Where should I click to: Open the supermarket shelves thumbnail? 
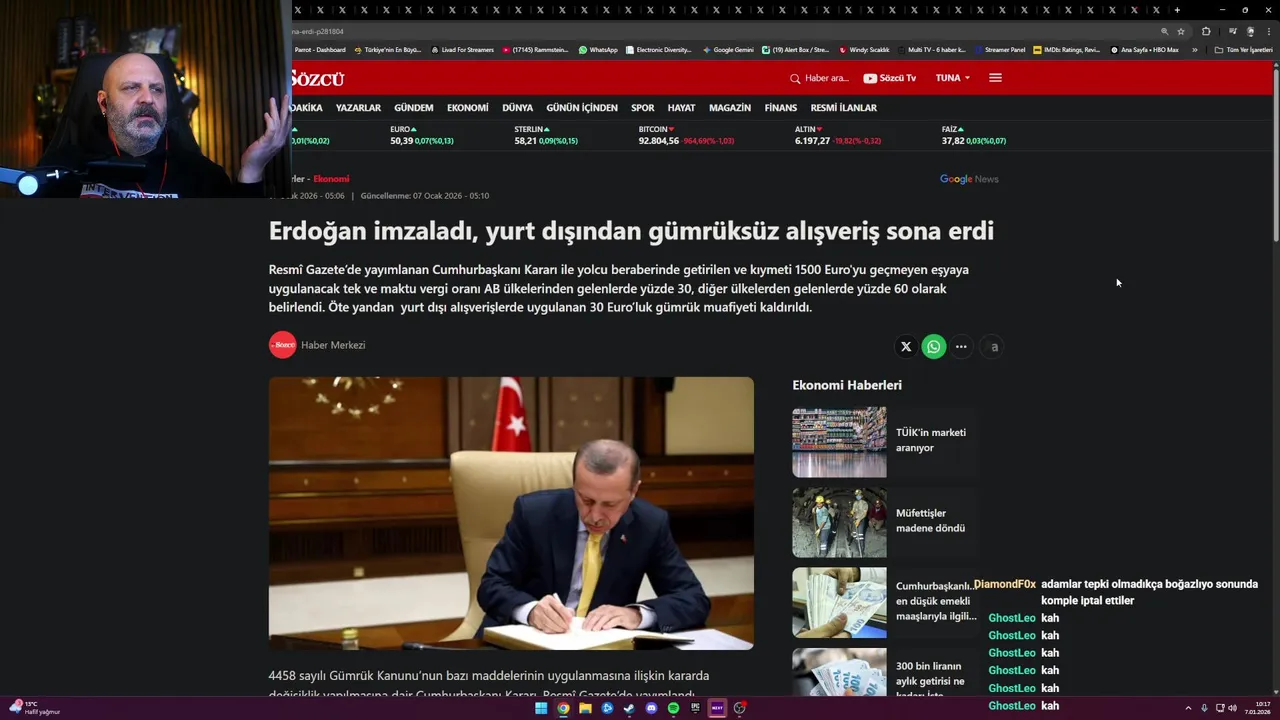tap(839, 442)
